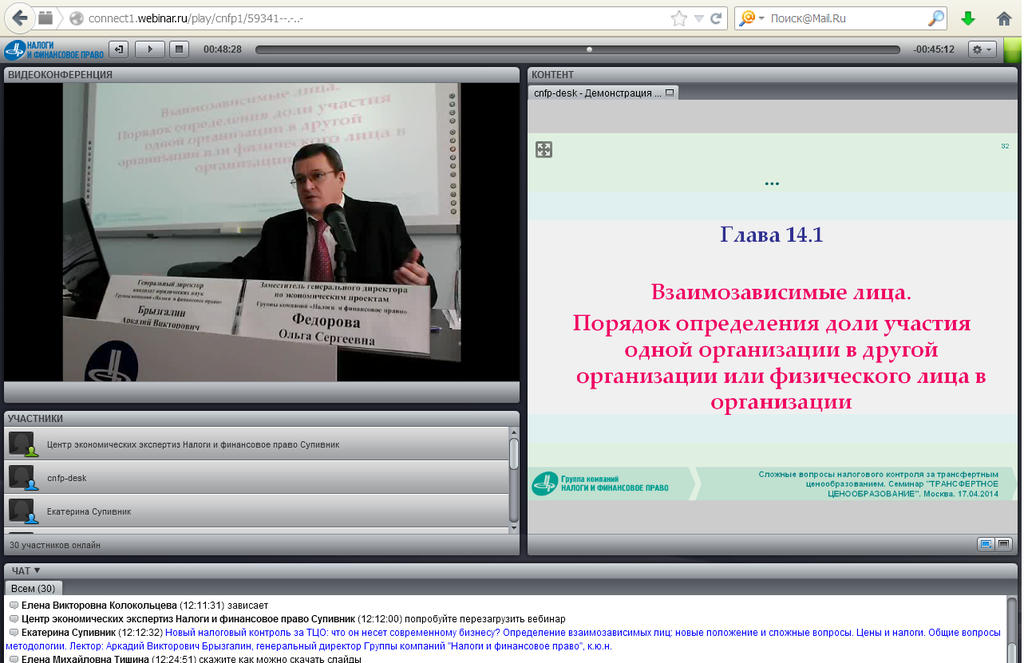
Task: Click the Поиск@Mail.Ru search field
Action: (845, 18)
